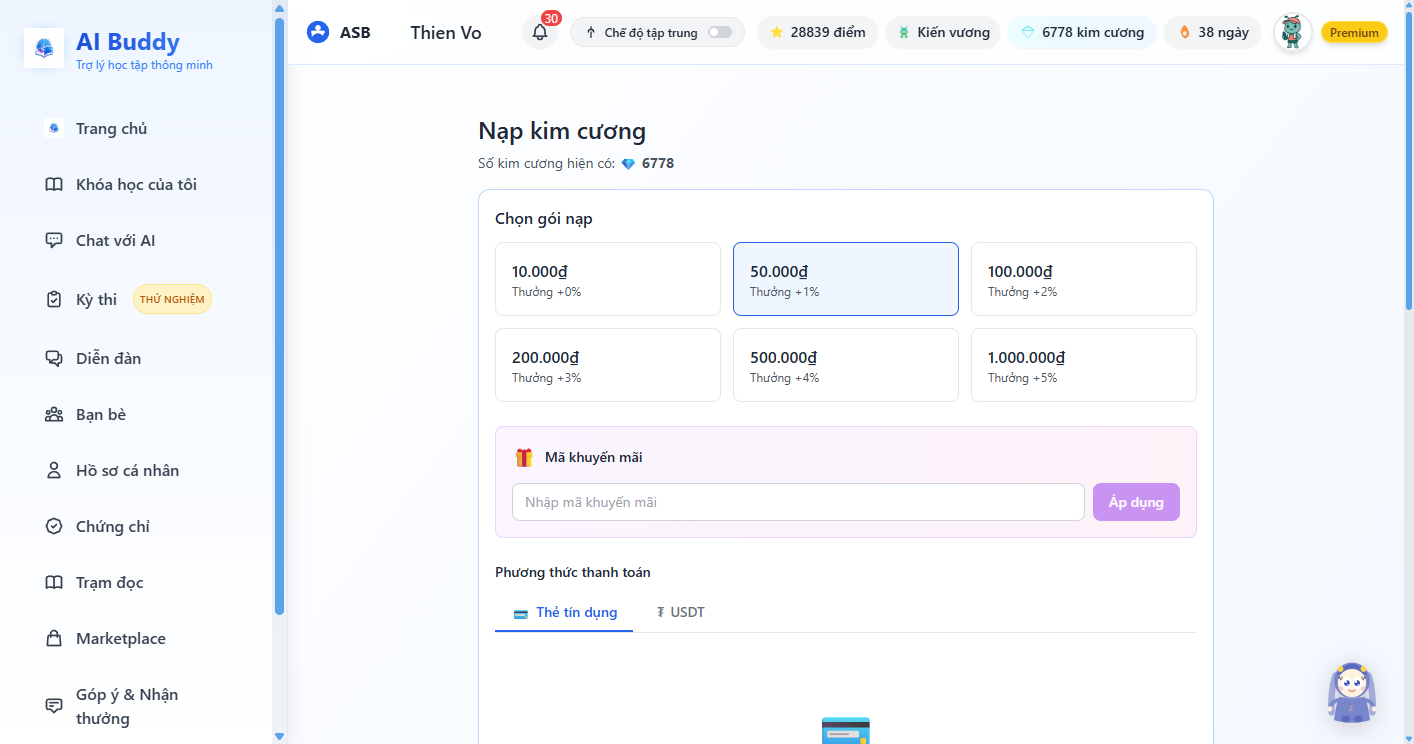
Task: Open notifications bell with 30 badge
Action: pos(540,32)
